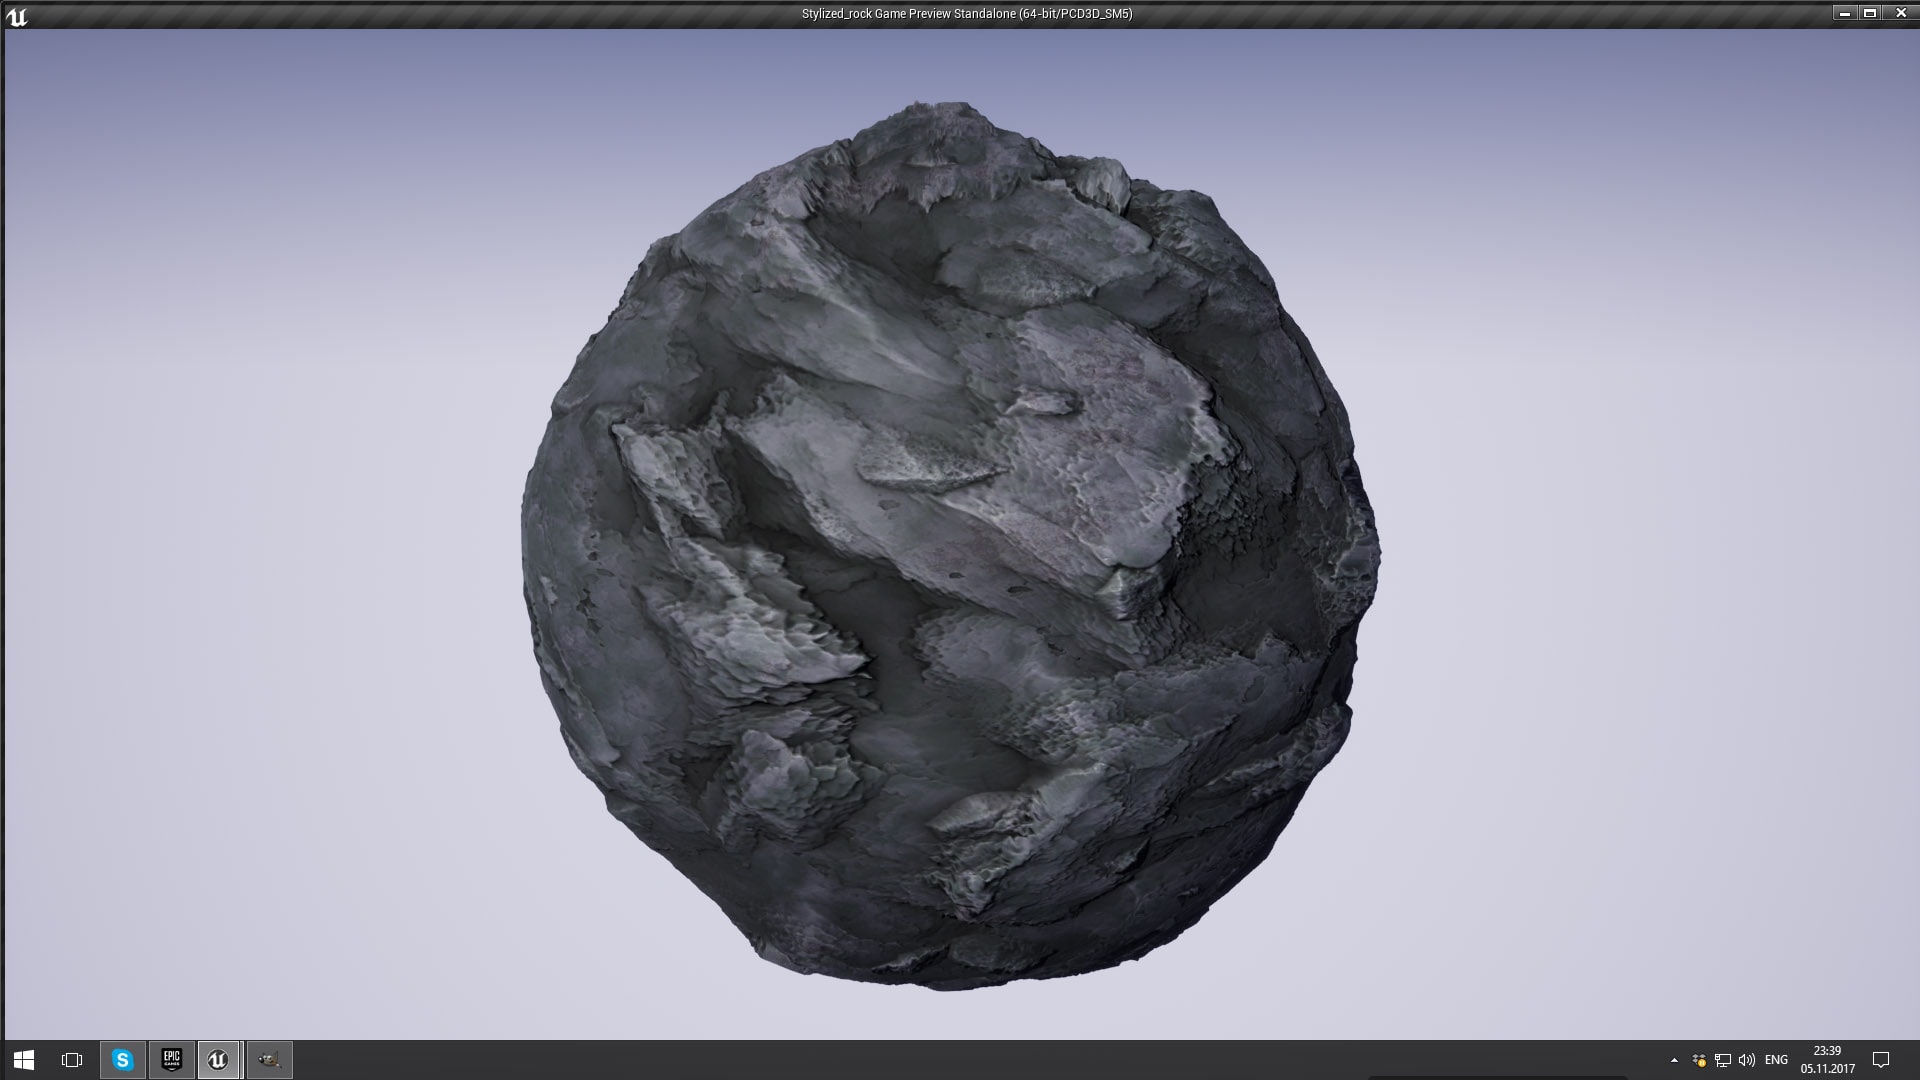Viewport: 1920px width, 1080px height.
Task: Open the Start menu
Action: tap(21, 1059)
